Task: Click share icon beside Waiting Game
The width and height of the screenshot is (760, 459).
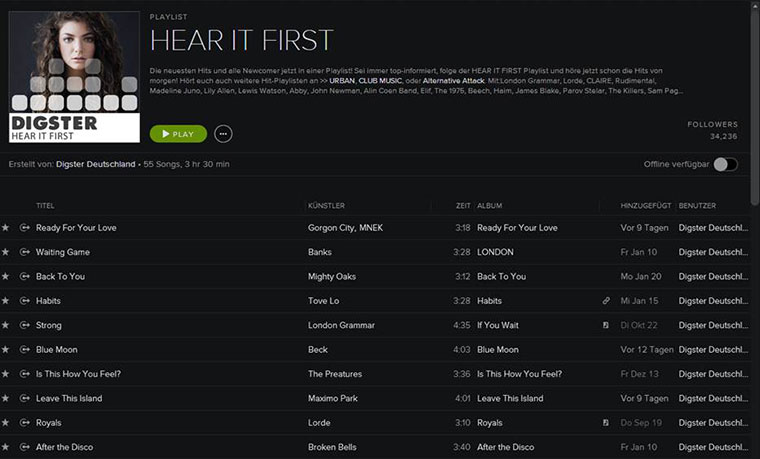Action: pos(25,252)
